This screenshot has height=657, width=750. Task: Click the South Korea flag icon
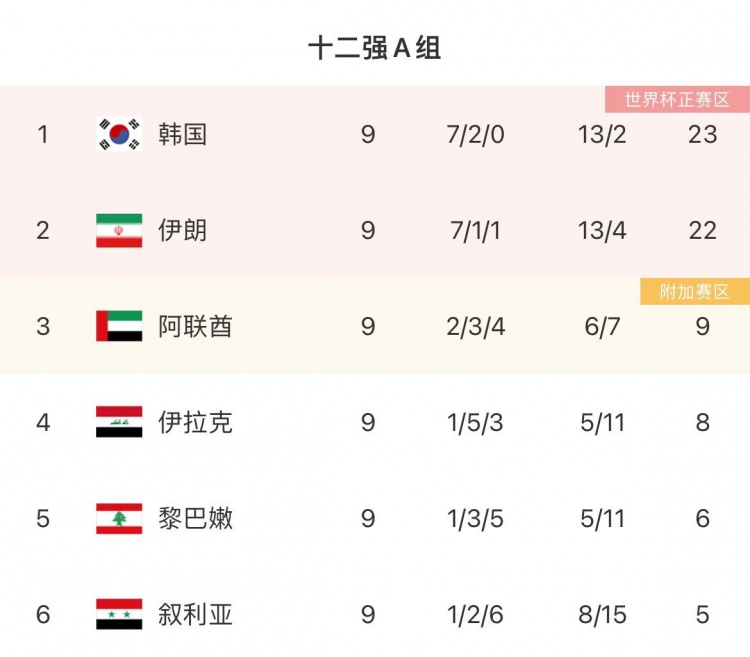(119, 134)
